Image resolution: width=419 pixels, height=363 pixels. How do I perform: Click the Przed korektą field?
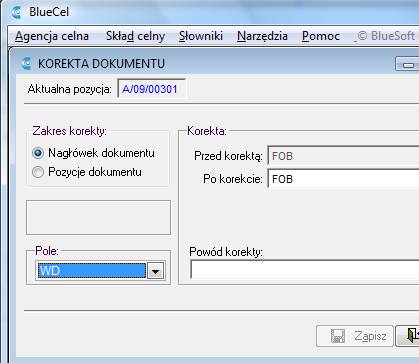coord(343,156)
